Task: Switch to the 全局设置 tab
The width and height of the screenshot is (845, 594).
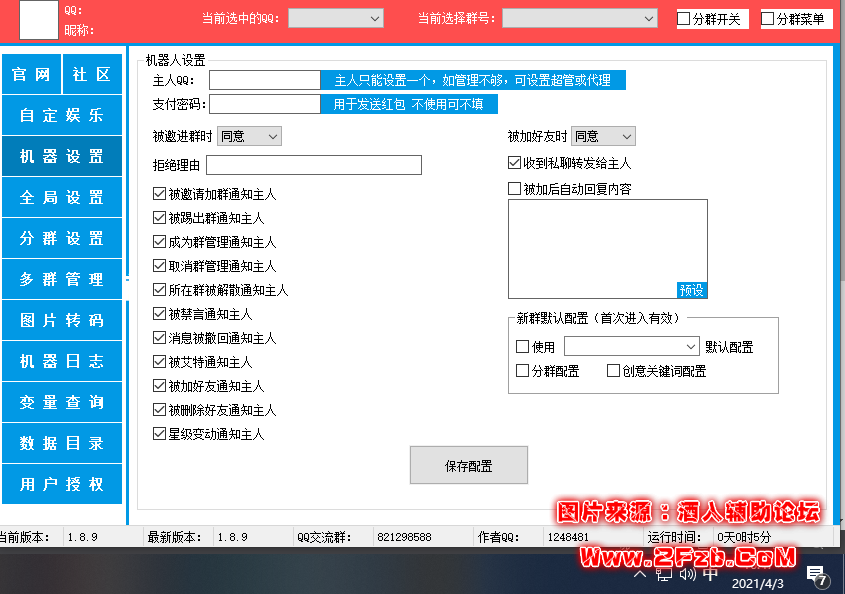Action: 61,198
